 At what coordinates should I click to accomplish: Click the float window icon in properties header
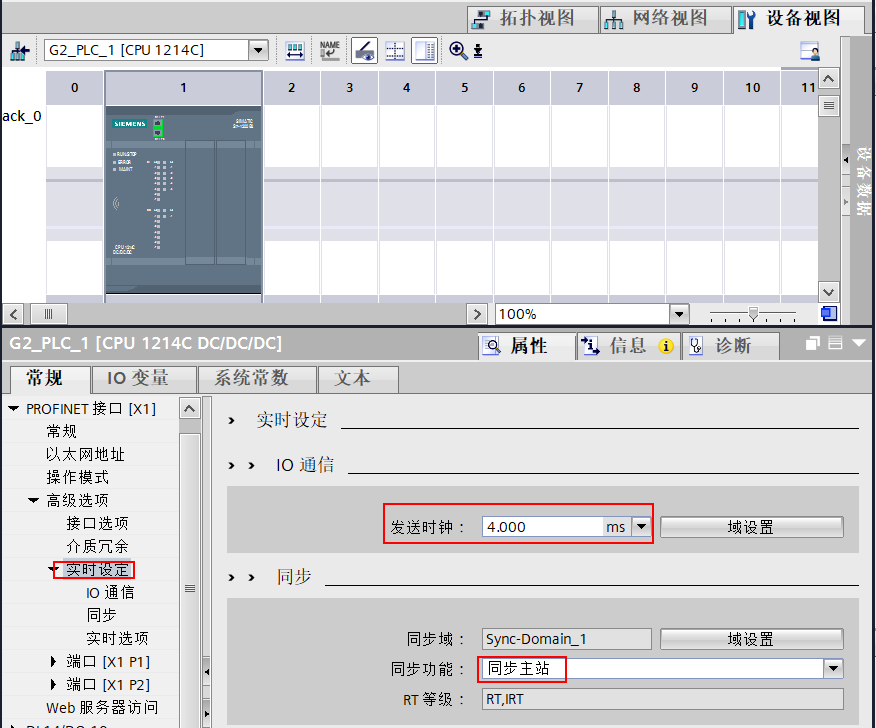click(814, 344)
